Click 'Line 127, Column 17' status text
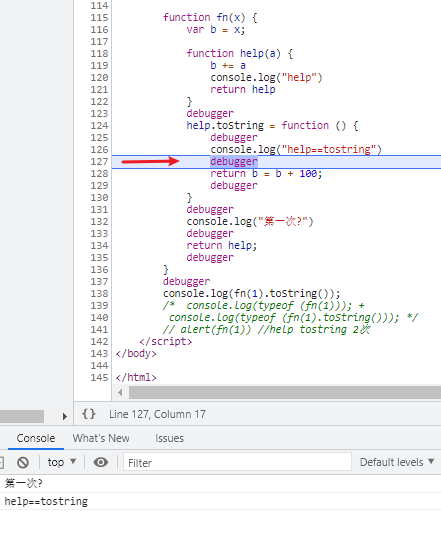 pyautogui.click(x=157, y=414)
